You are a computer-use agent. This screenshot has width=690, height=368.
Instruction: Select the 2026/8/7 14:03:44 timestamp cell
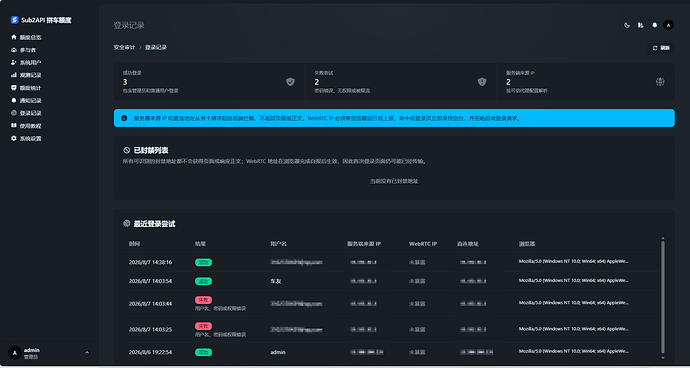tap(150, 304)
